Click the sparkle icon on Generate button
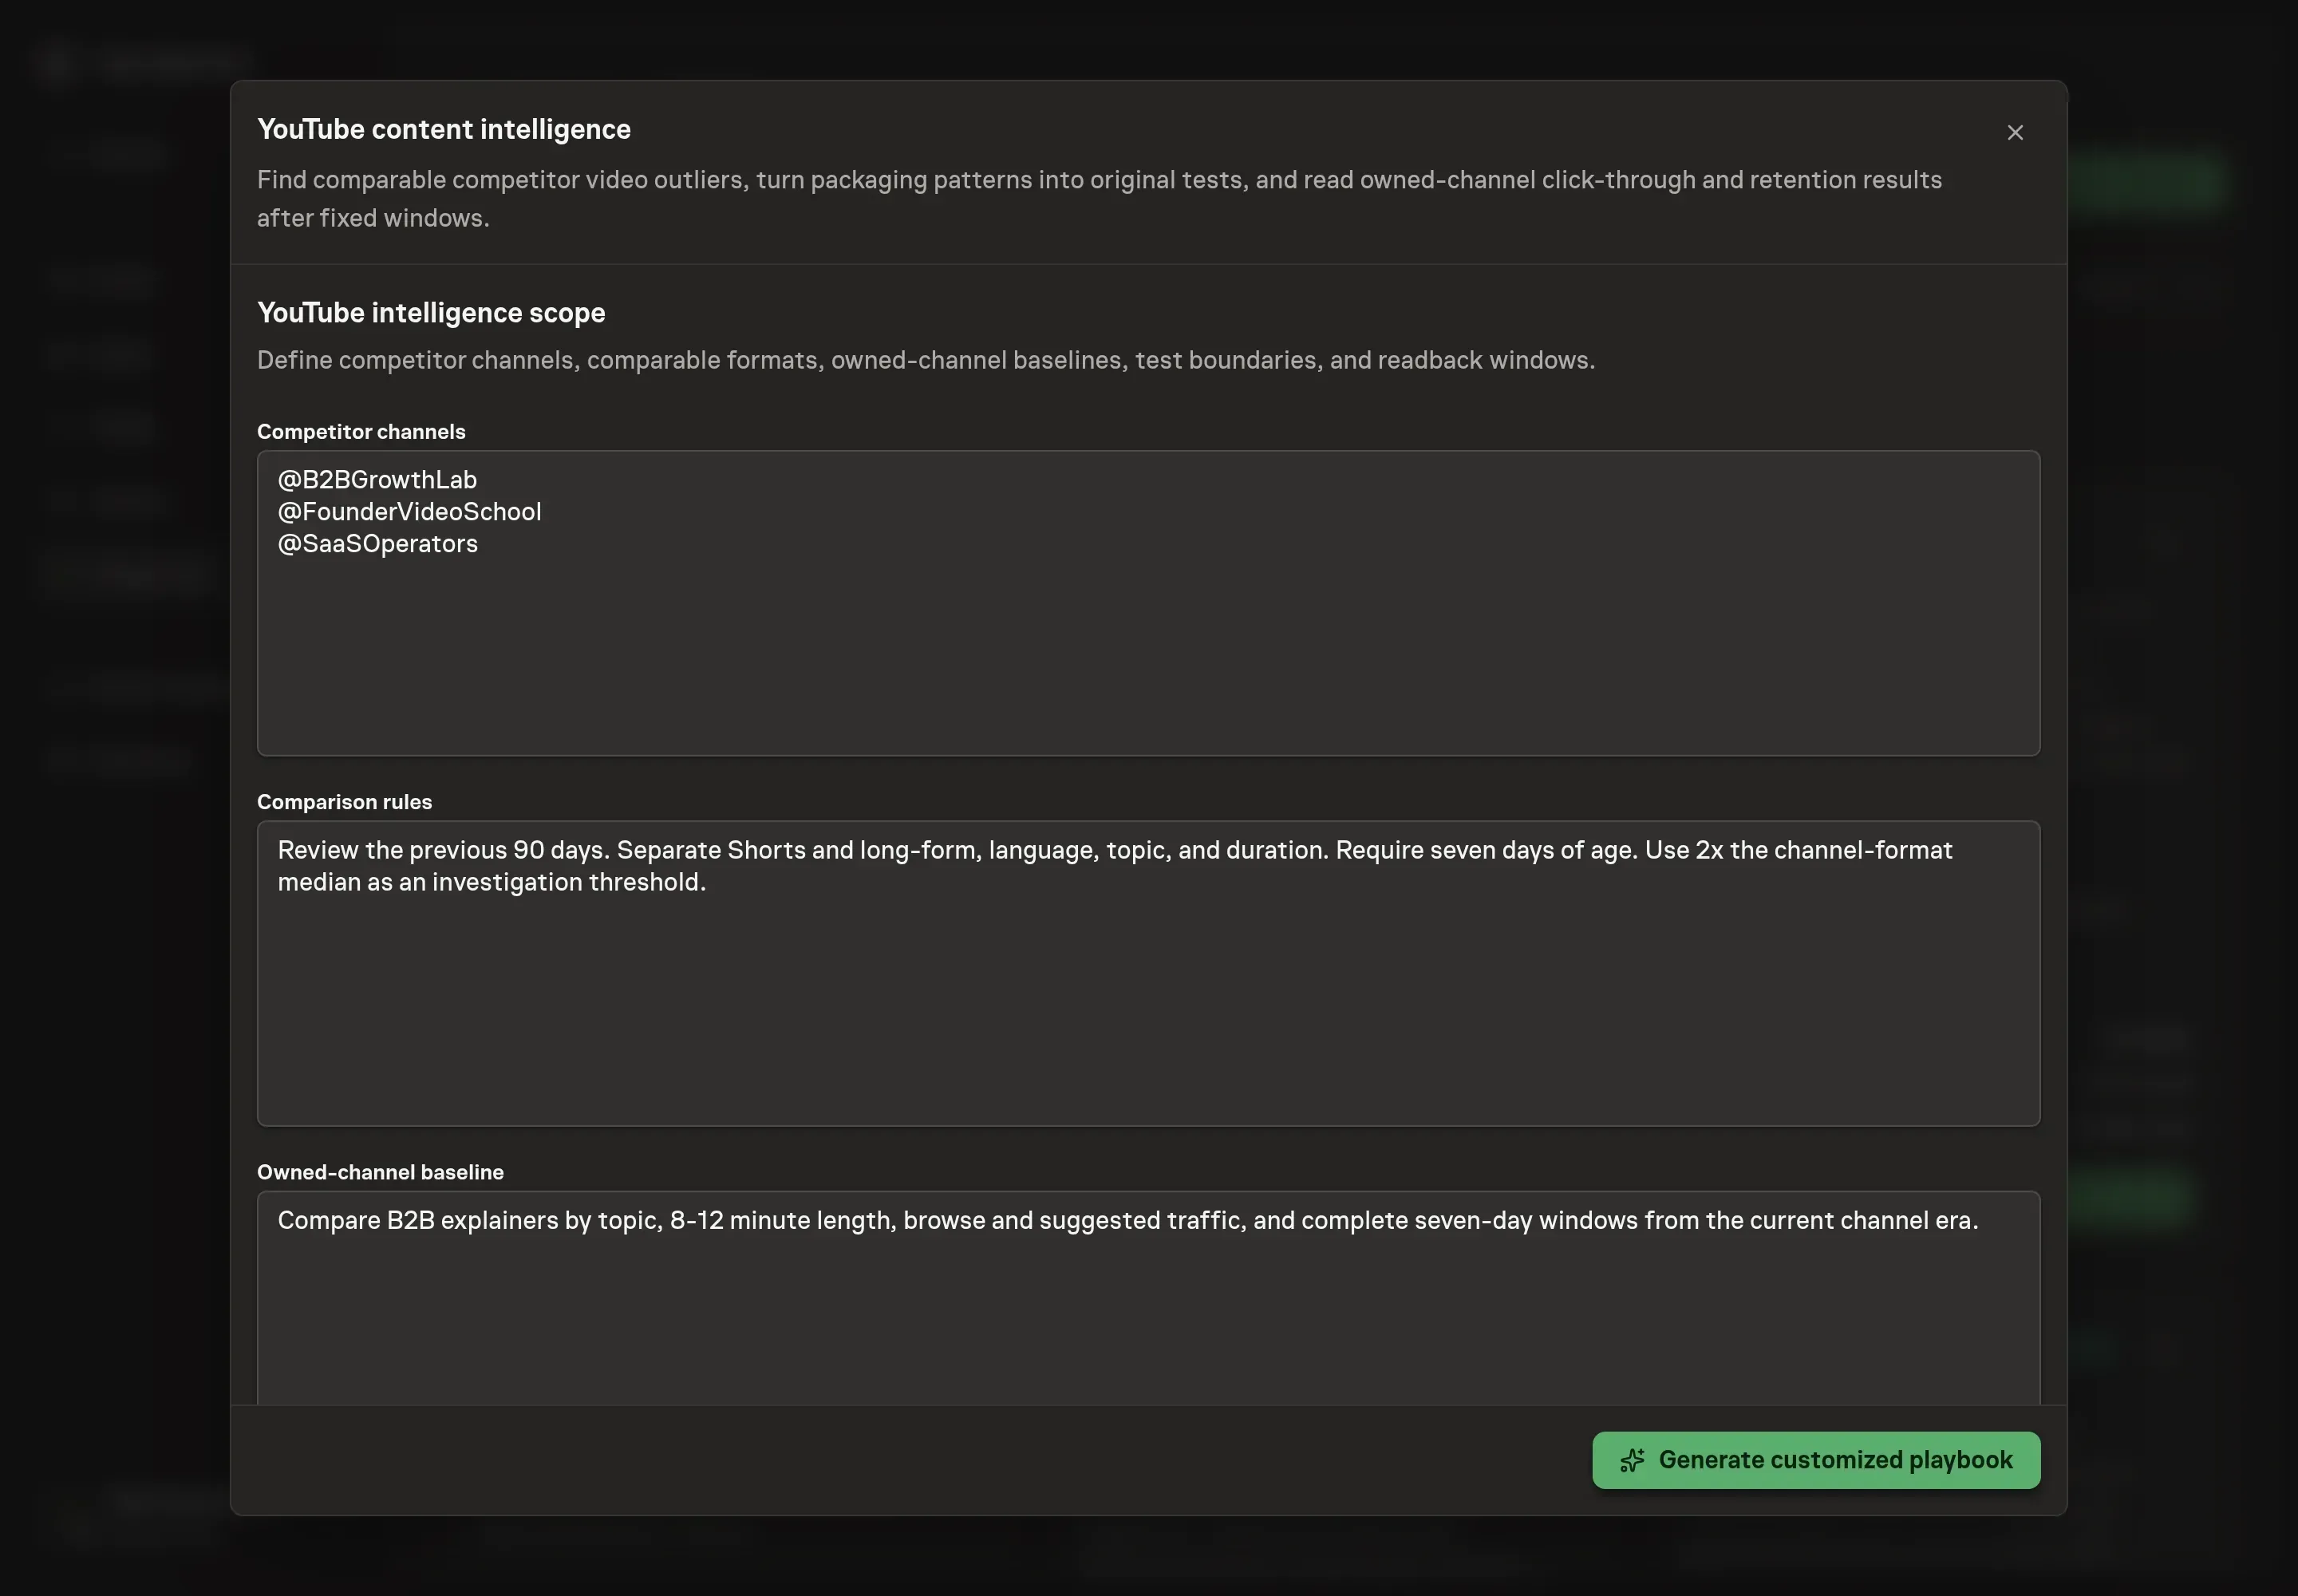This screenshot has height=1596, width=2298. [x=1632, y=1460]
